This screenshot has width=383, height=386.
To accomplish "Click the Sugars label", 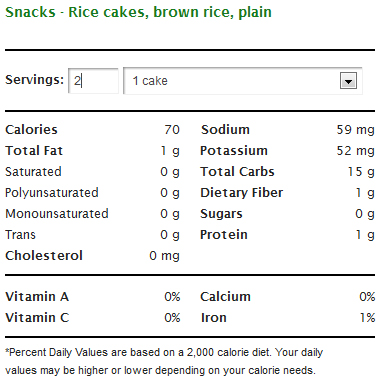I will pyautogui.click(x=221, y=214).
